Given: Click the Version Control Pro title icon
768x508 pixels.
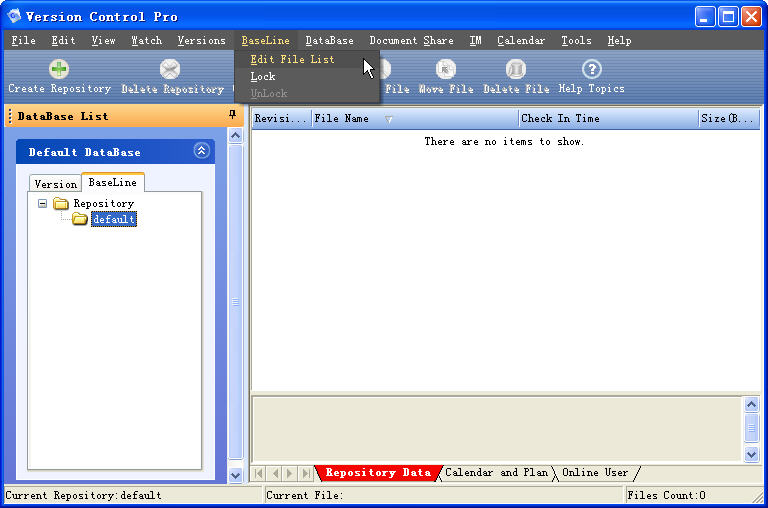Looking at the screenshot, I should (14, 16).
